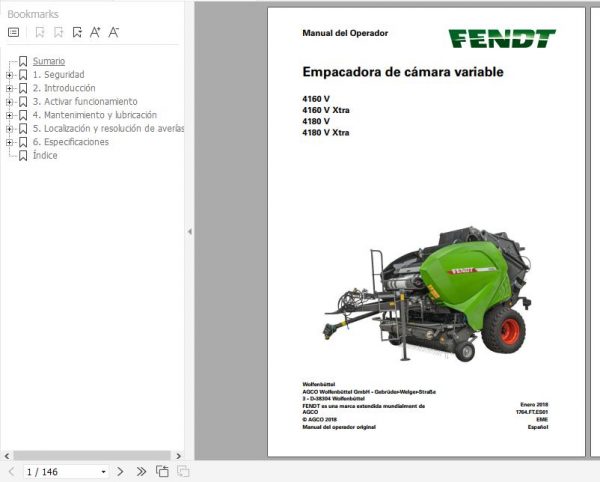Viewport: 600px width, 482px height.
Task: Click the add new bookmark icon
Action: pos(77,33)
